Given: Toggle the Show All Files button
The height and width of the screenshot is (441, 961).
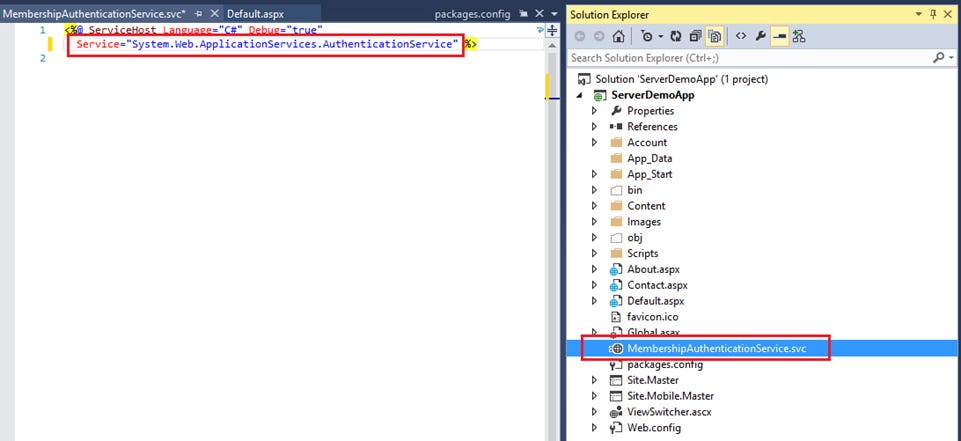Looking at the screenshot, I should tap(714, 36).
